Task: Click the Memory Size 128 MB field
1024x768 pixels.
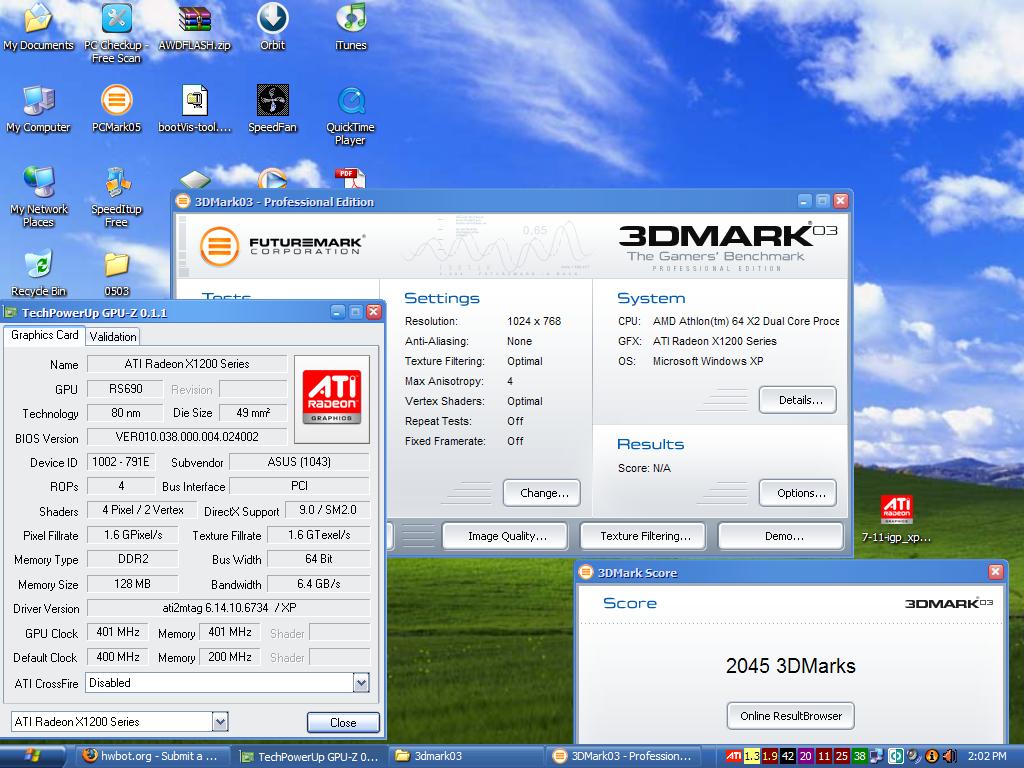Action: pyautogui.click(x=133, y=584)
